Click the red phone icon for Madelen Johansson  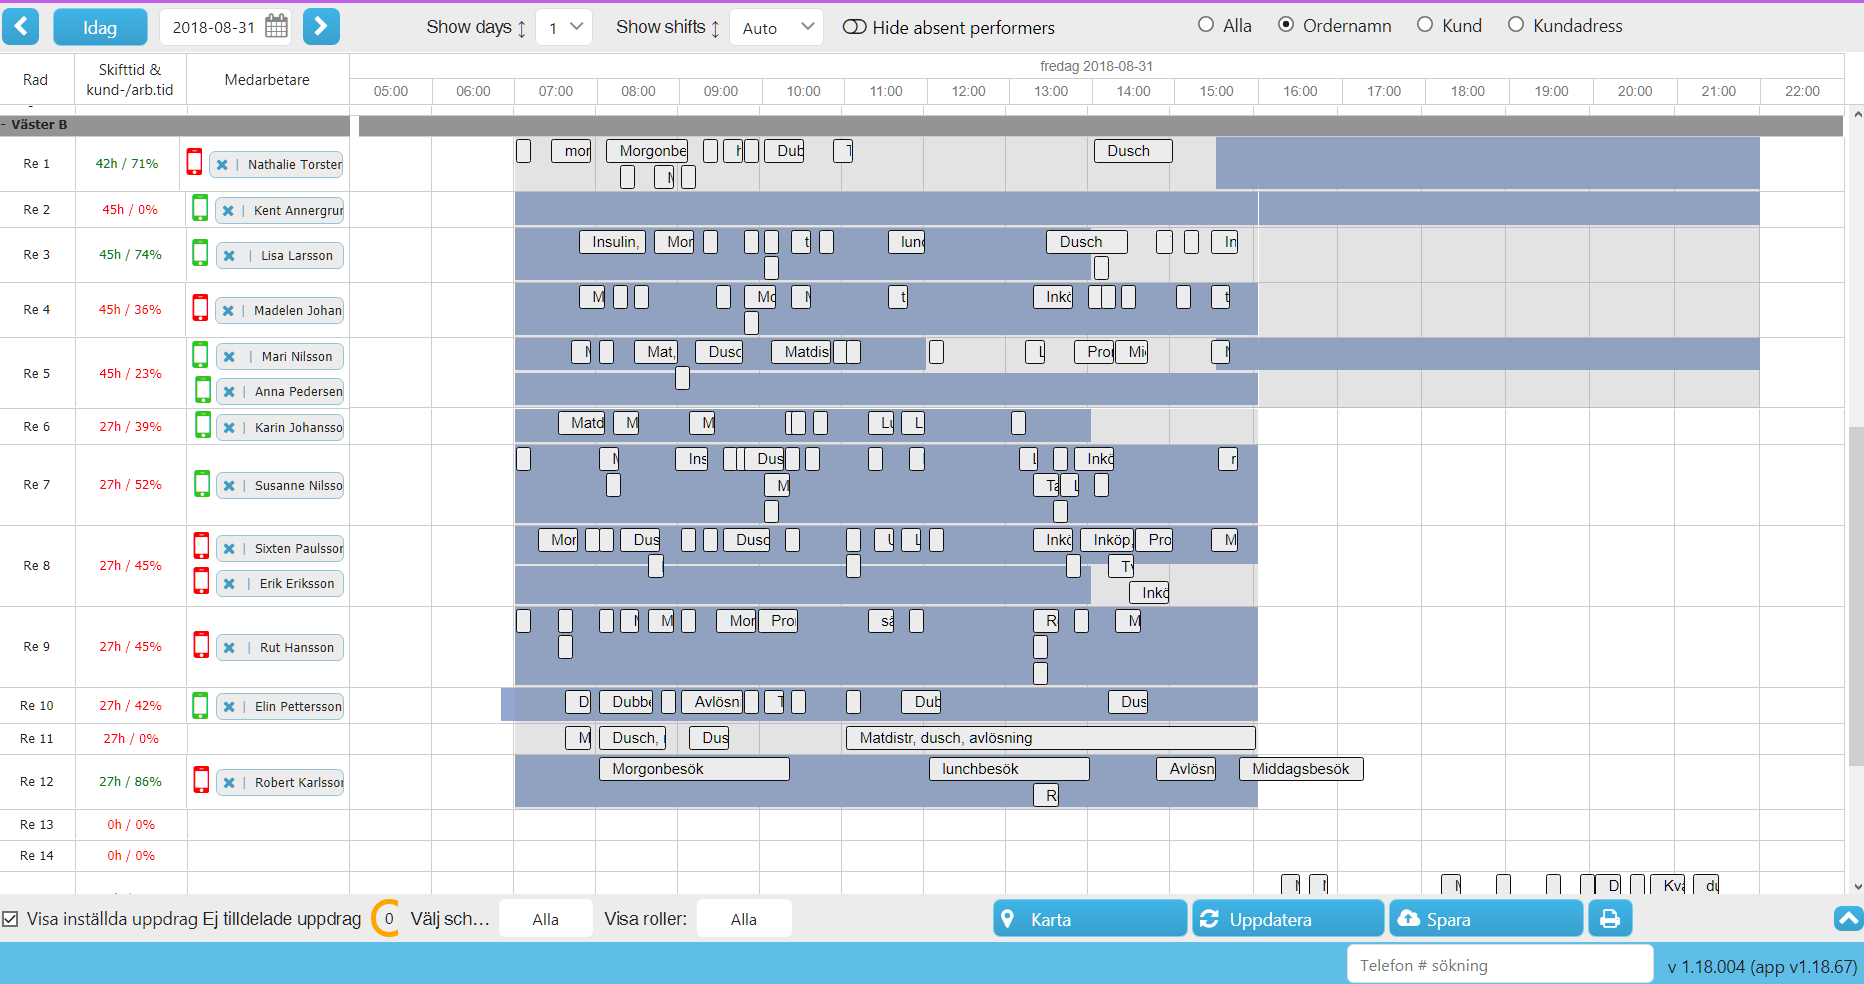point(200,308)
